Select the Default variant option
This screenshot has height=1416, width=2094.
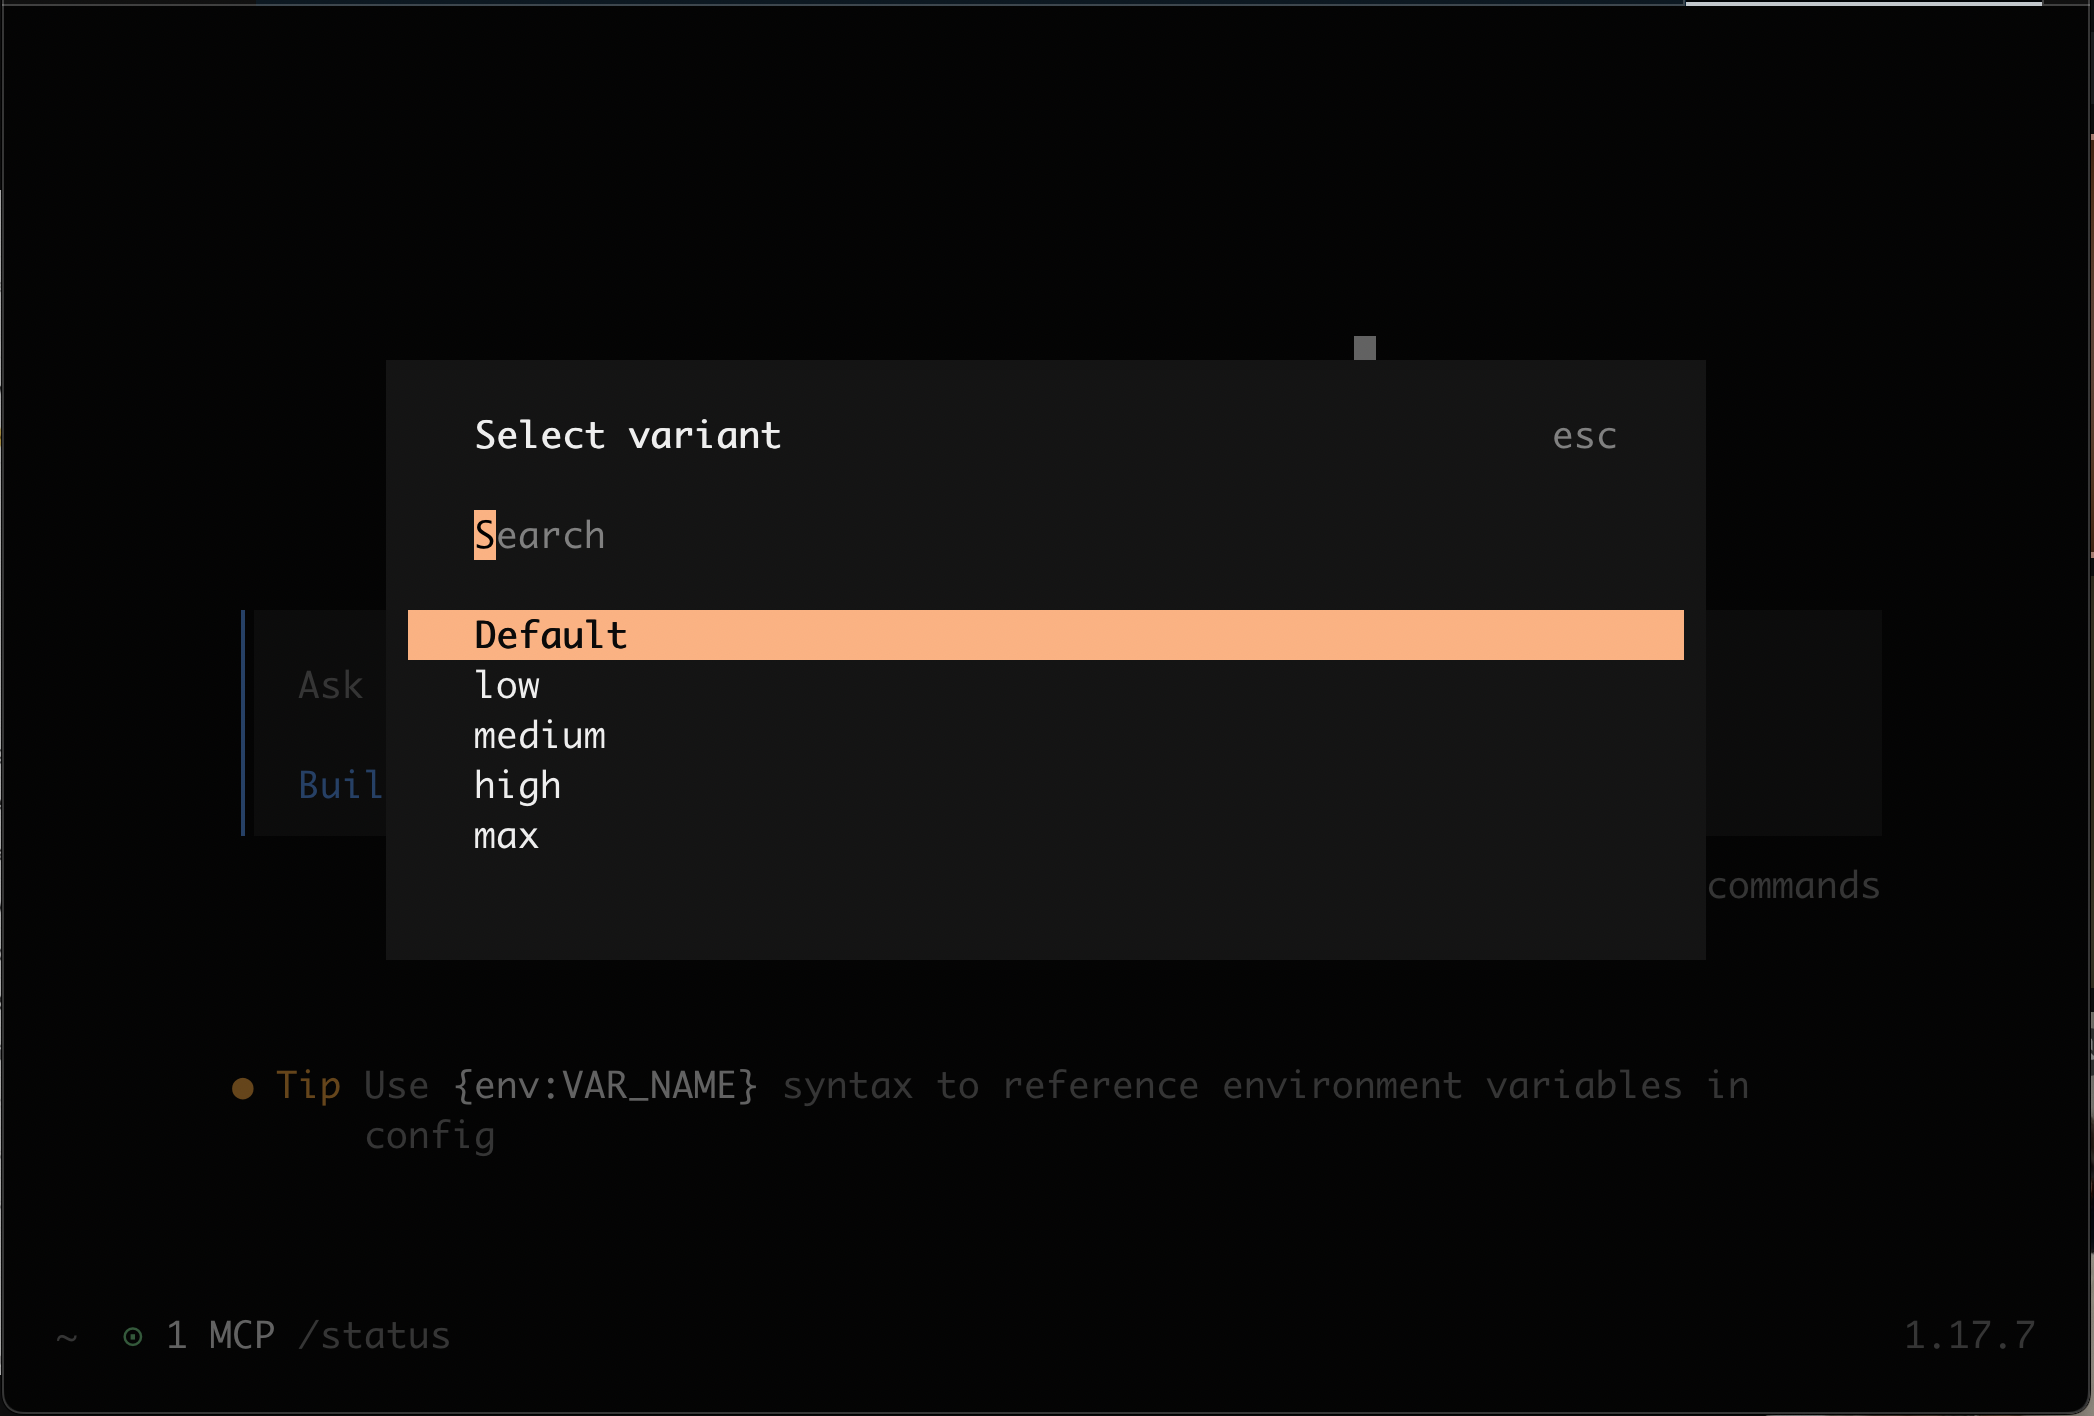coord(1045,635)
